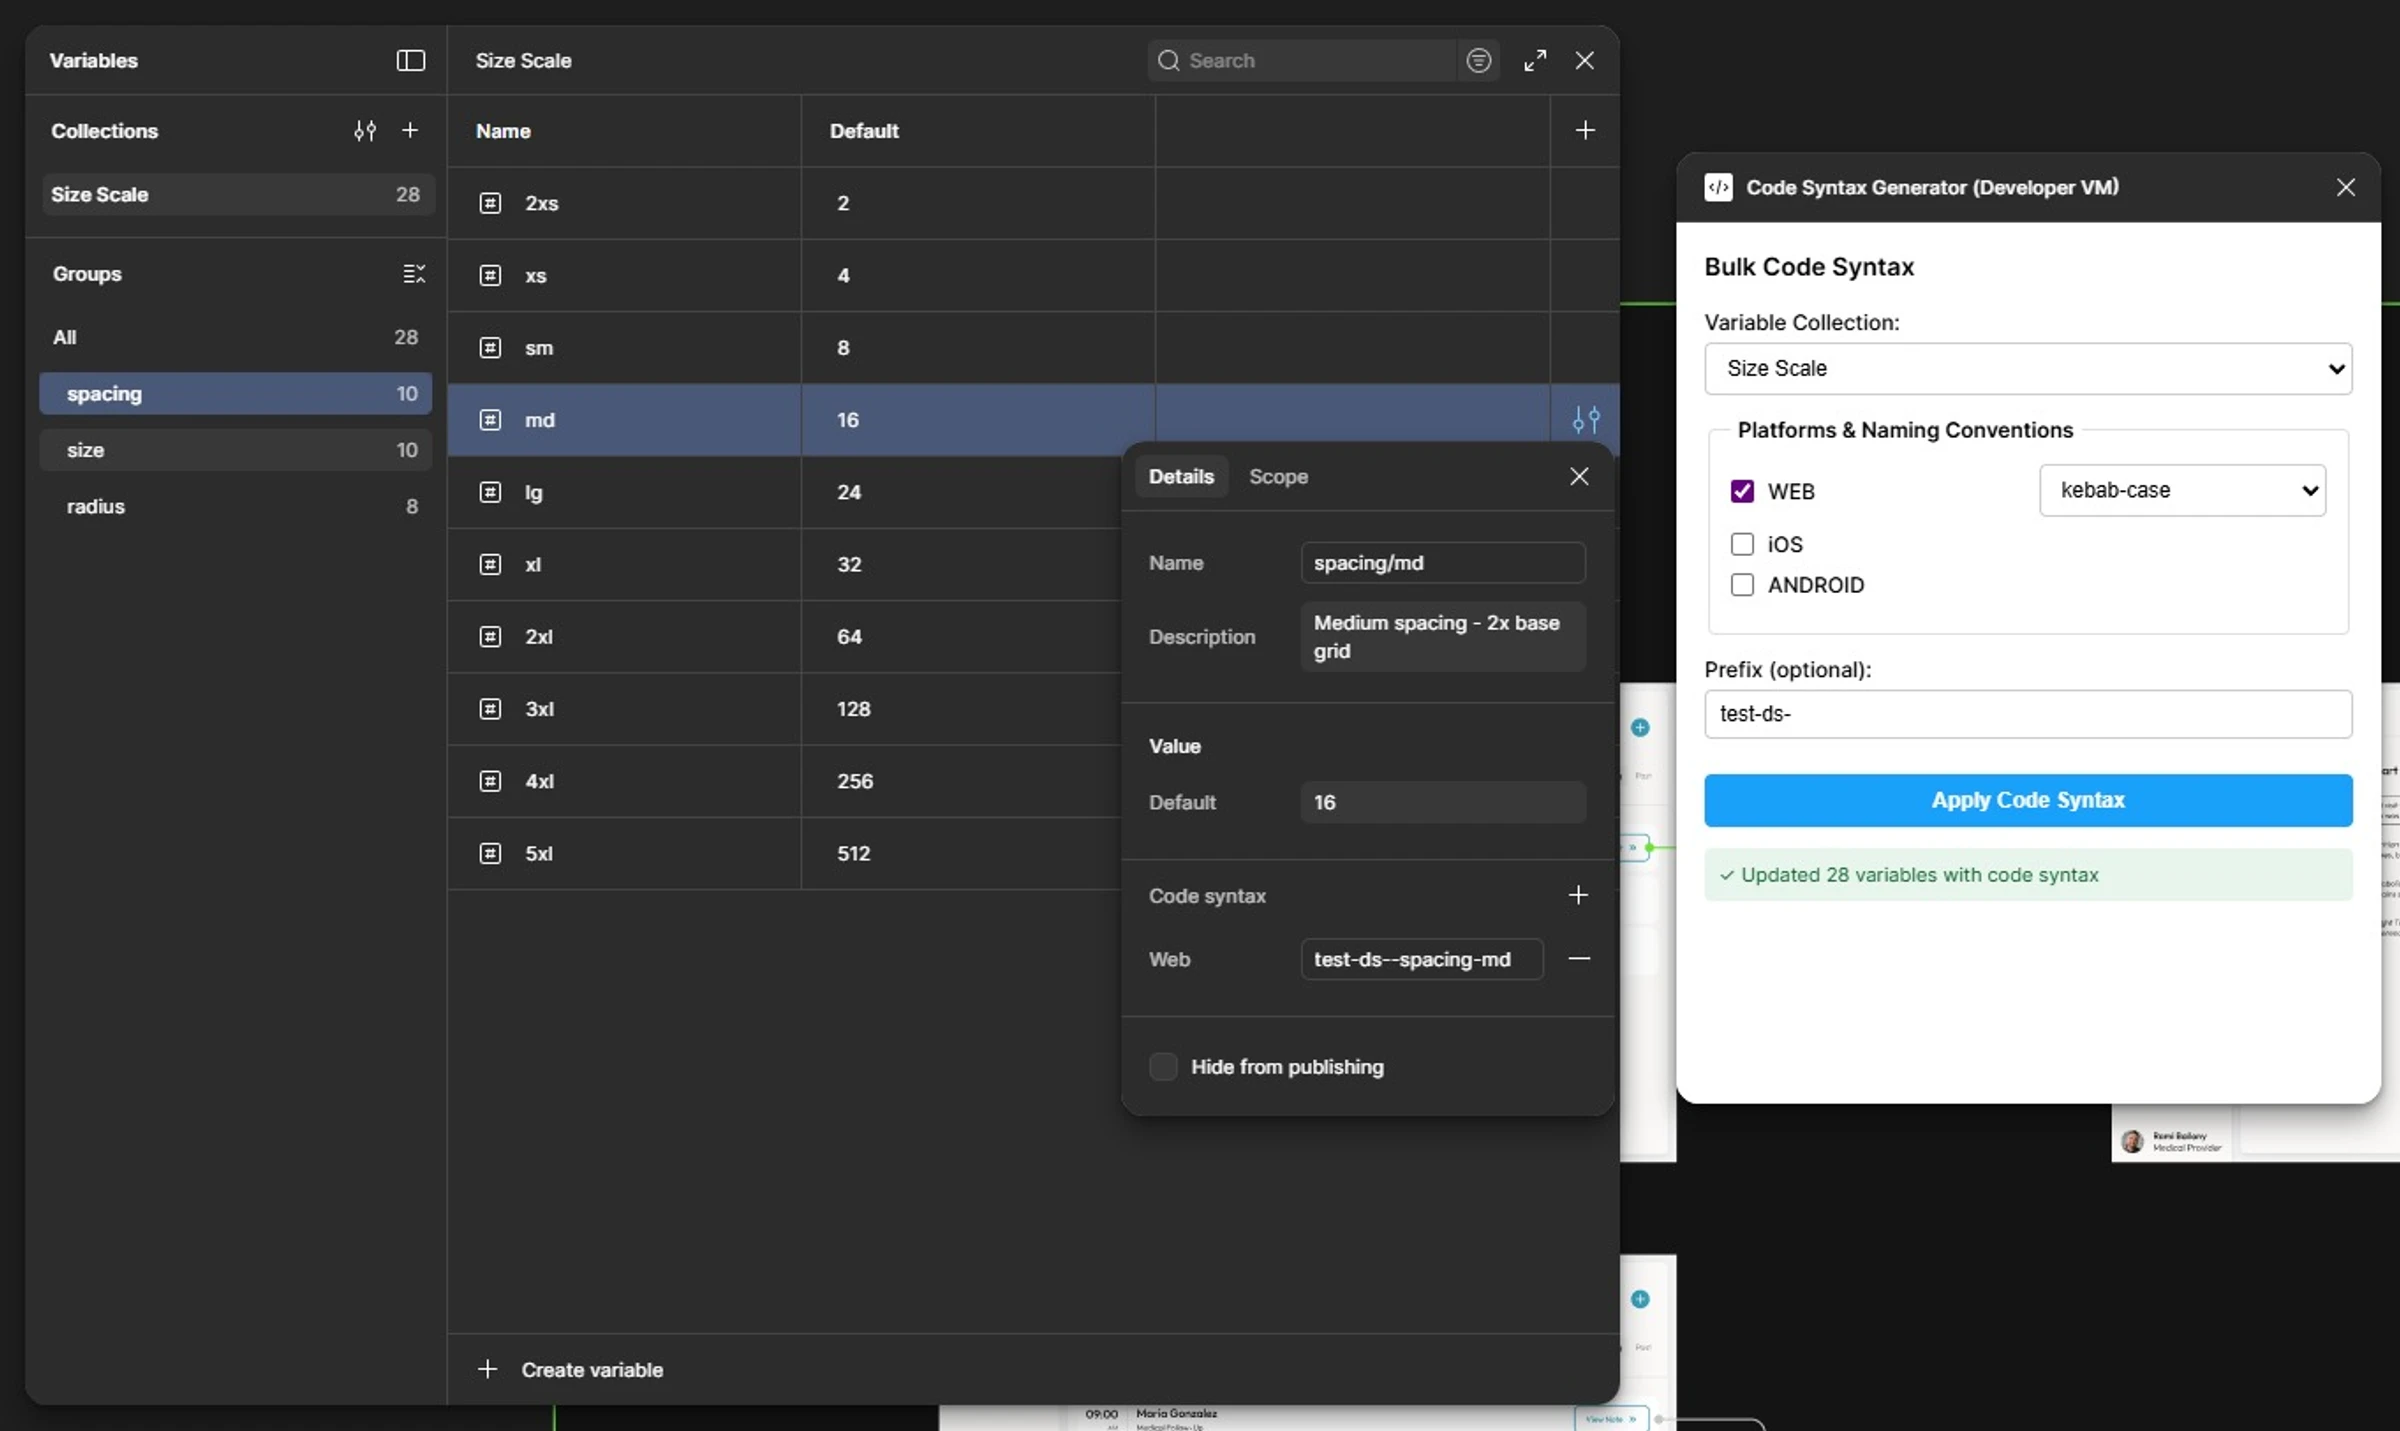Expand variables panel to full size
Screen dimensions: 2400x1431
pos(1535,61)
